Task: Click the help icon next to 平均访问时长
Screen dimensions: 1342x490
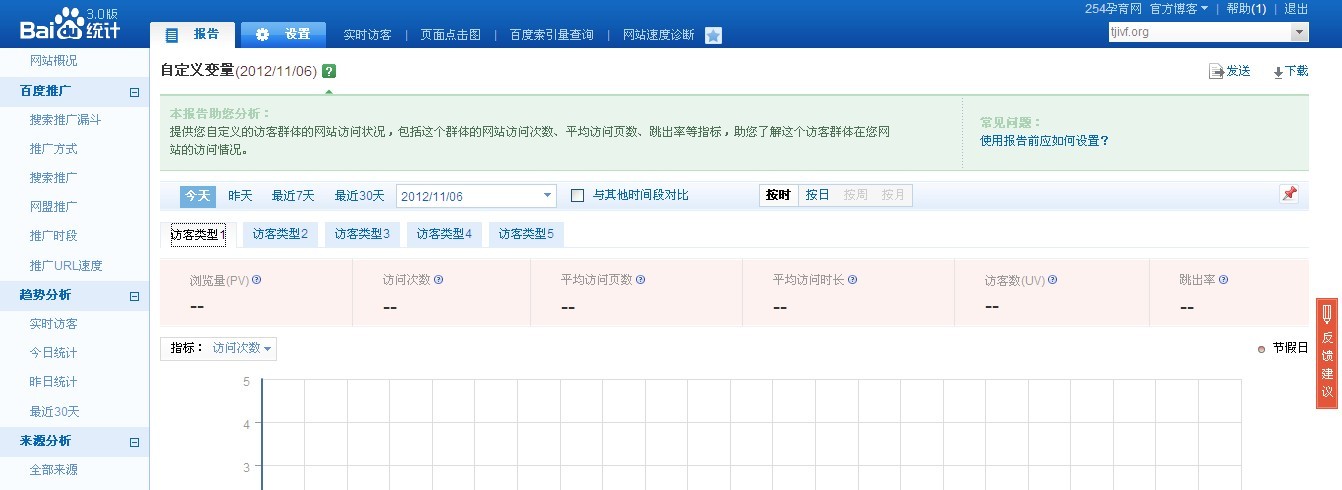Action: (x=852, y=280)
